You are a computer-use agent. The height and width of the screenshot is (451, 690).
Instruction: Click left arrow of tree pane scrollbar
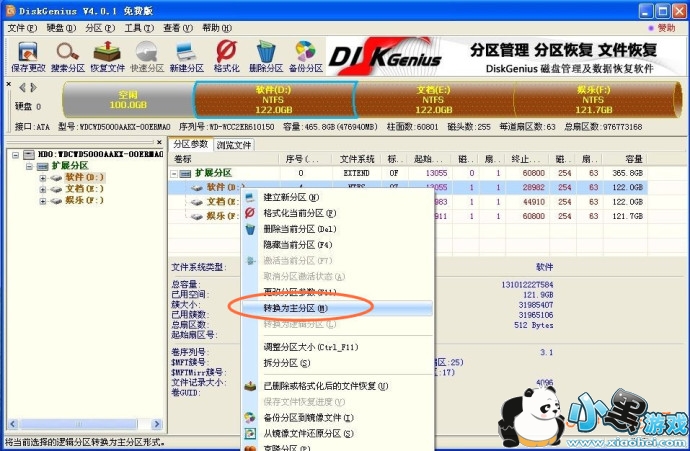(x=13, y=424)
